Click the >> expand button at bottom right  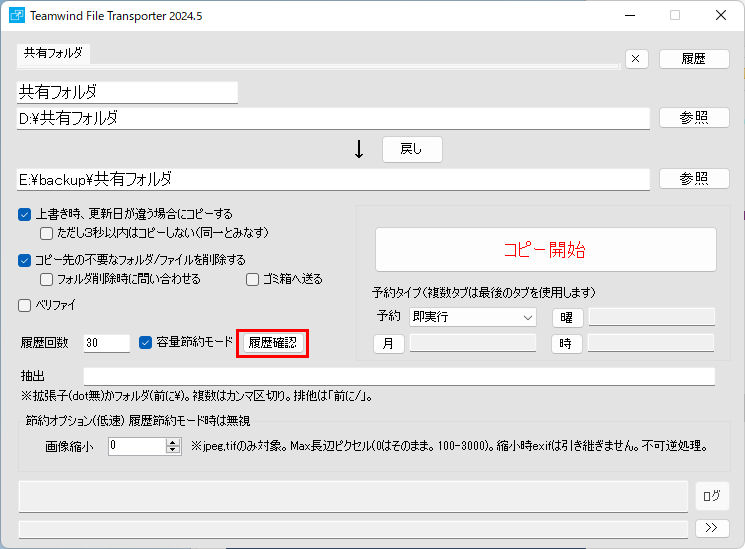[712, 528]
